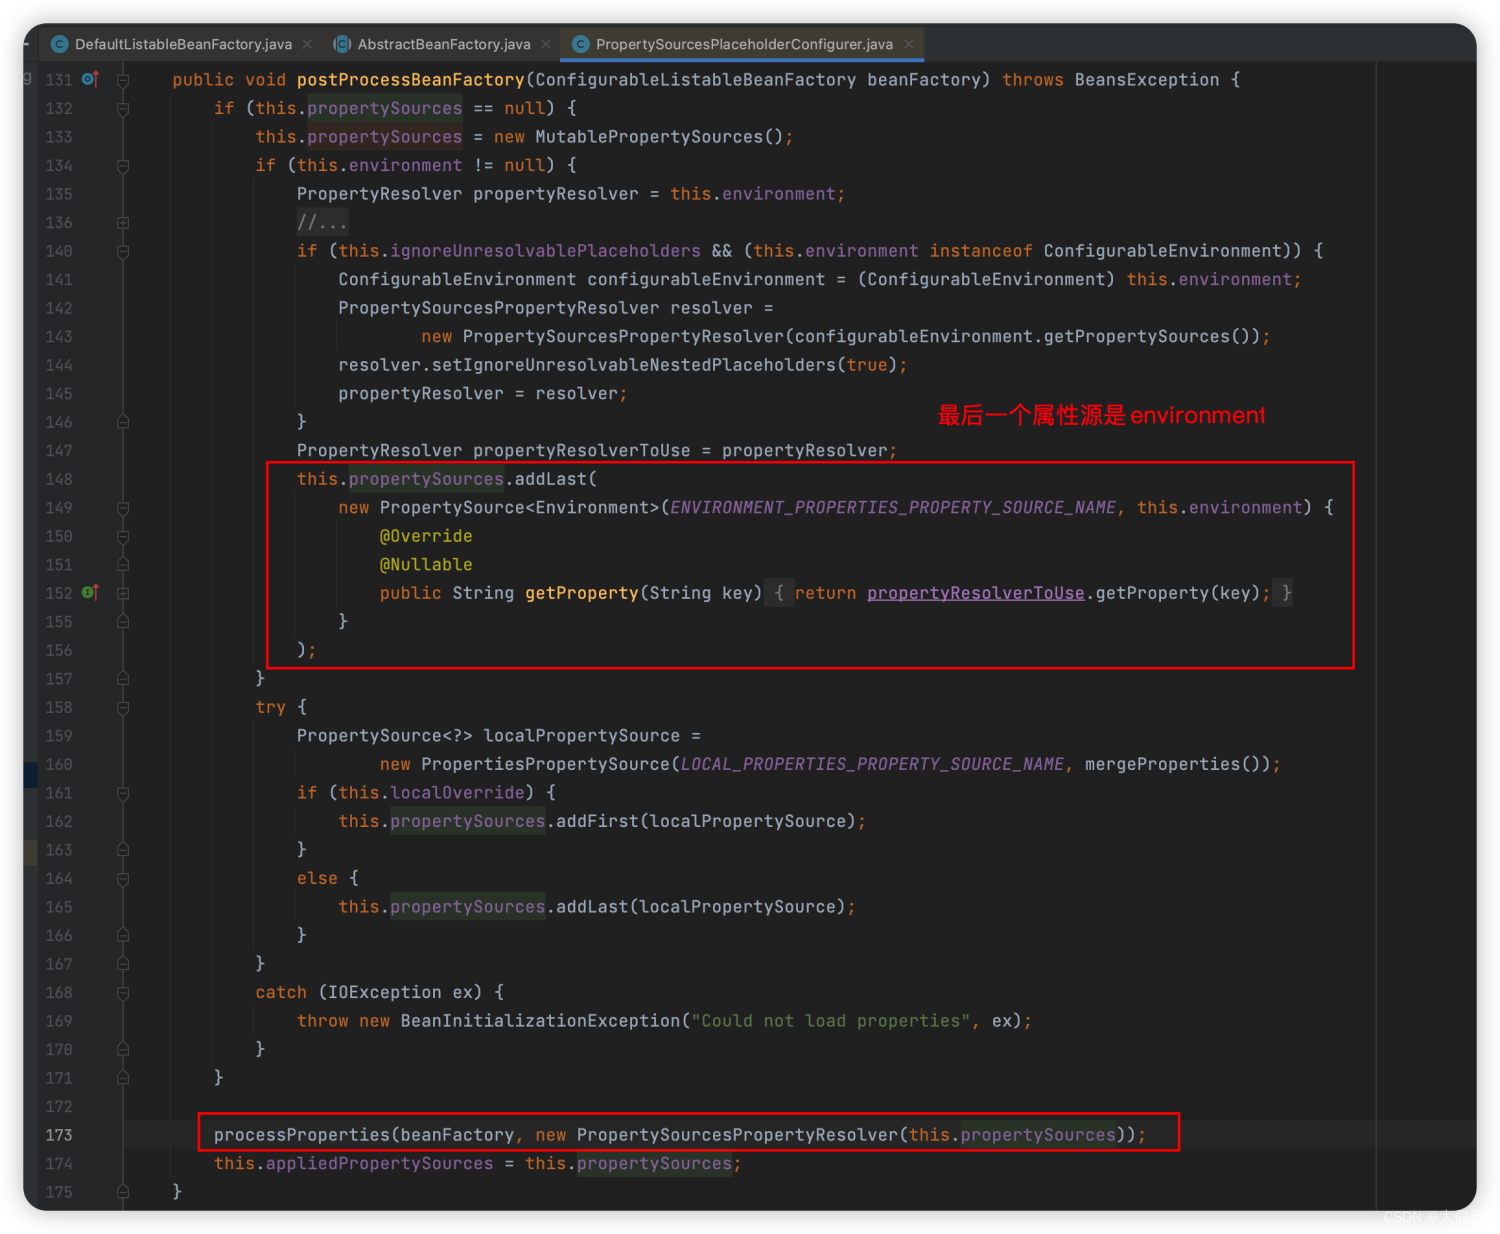Collapse the else block at line 164
This screenshot has width=1500, height=1234.
[x=123, y=878]
